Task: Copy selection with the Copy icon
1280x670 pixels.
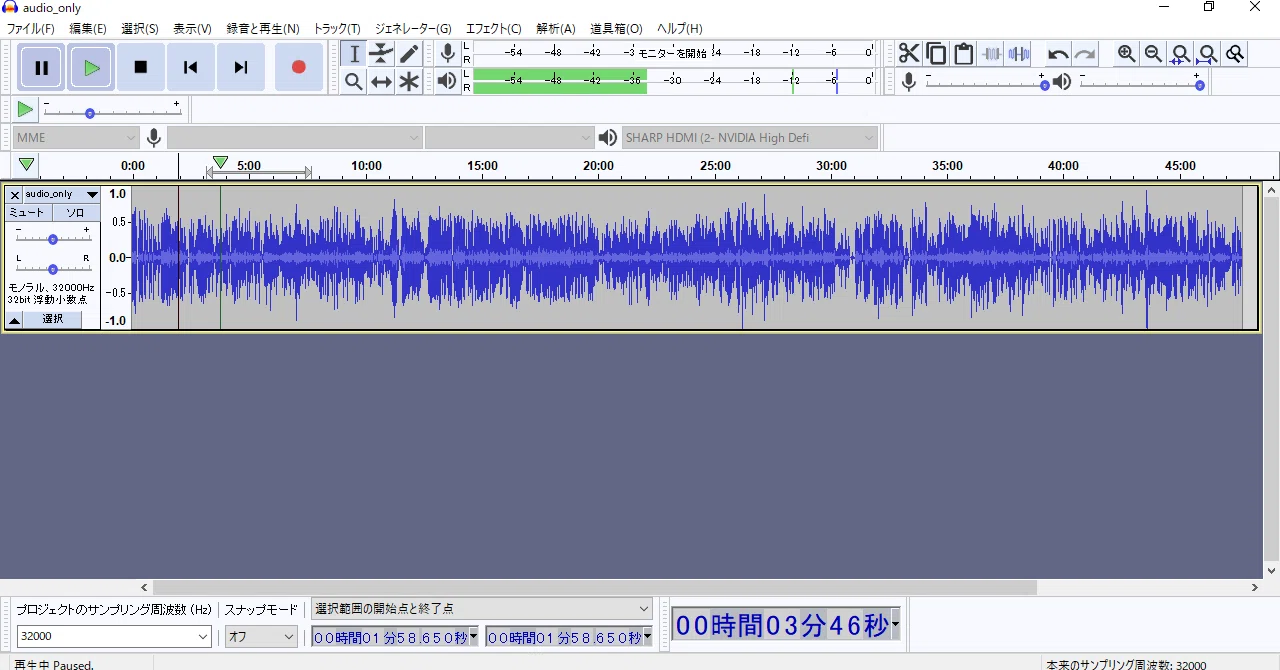Action: (936, 54)
